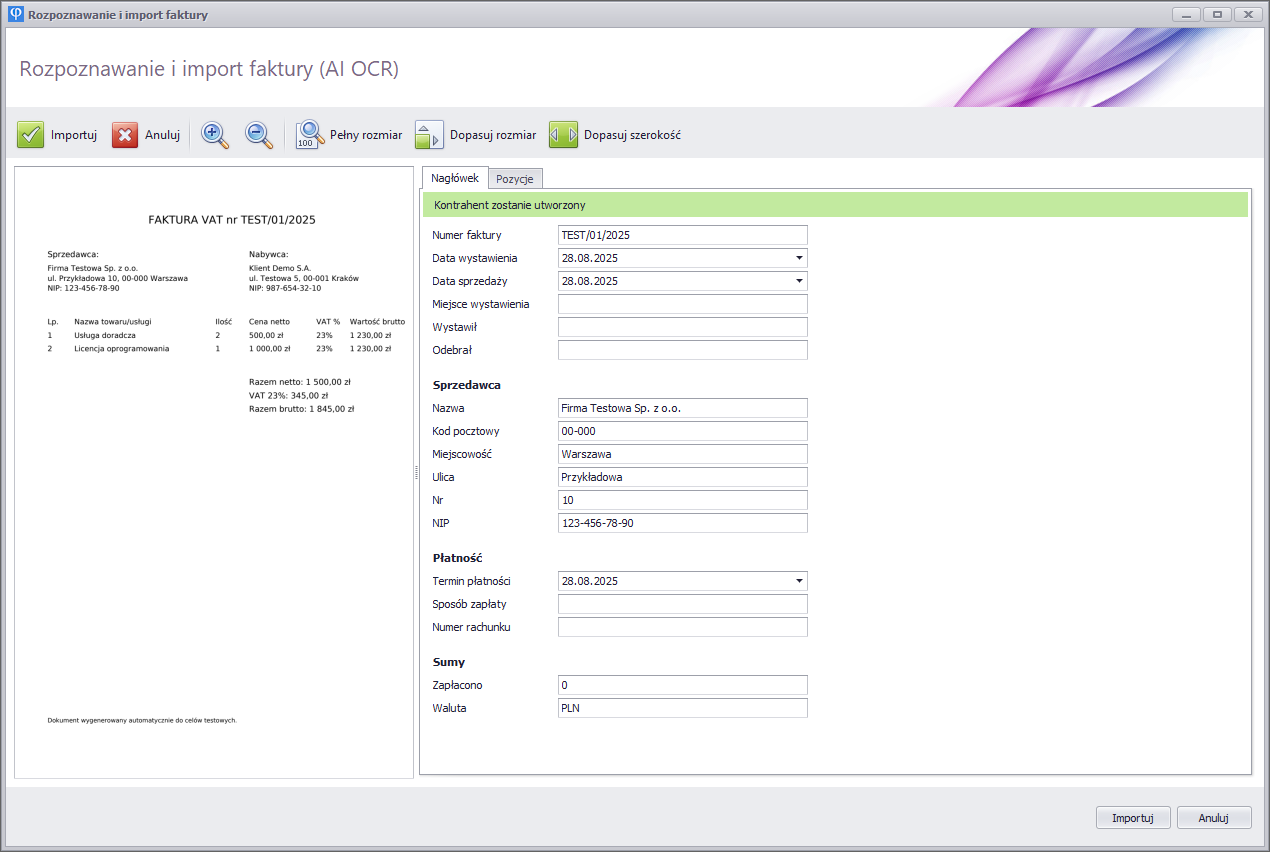Click the green checkmark Importuj toolbar icon
Viewport: 1270px width, 852px height.
(31, 135)
